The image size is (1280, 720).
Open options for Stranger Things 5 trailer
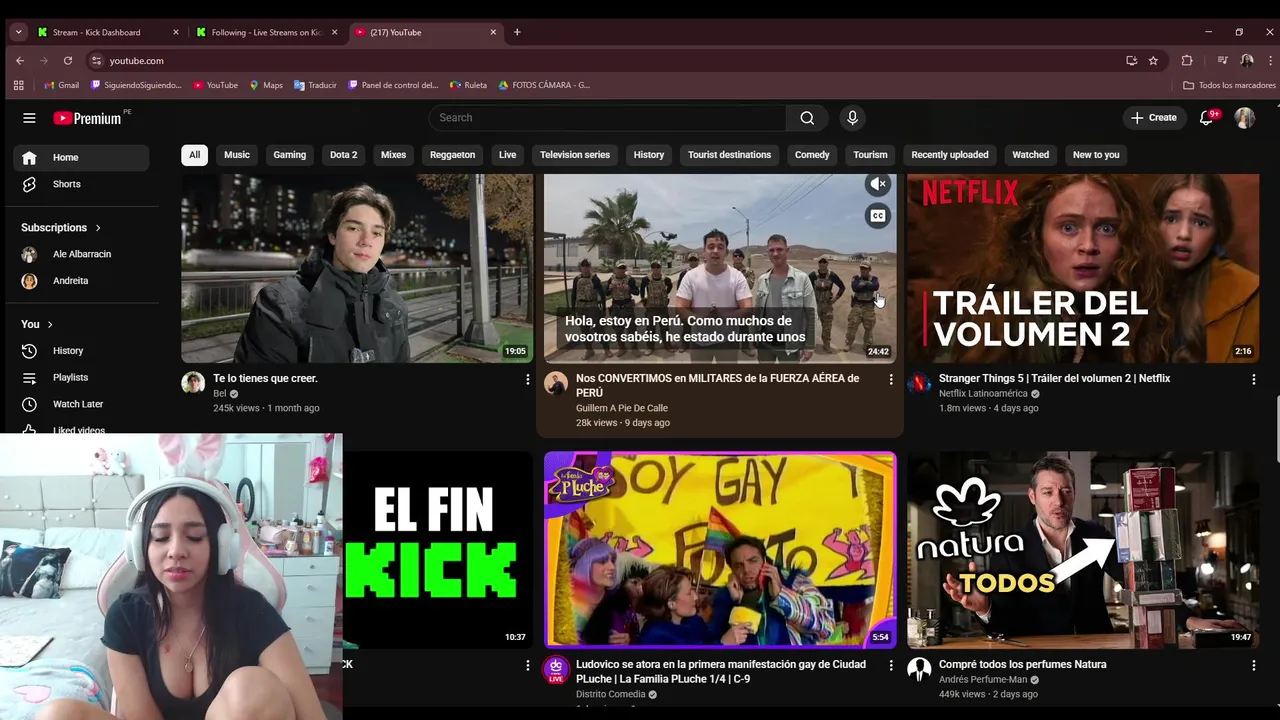click(x=1253, y=380)
